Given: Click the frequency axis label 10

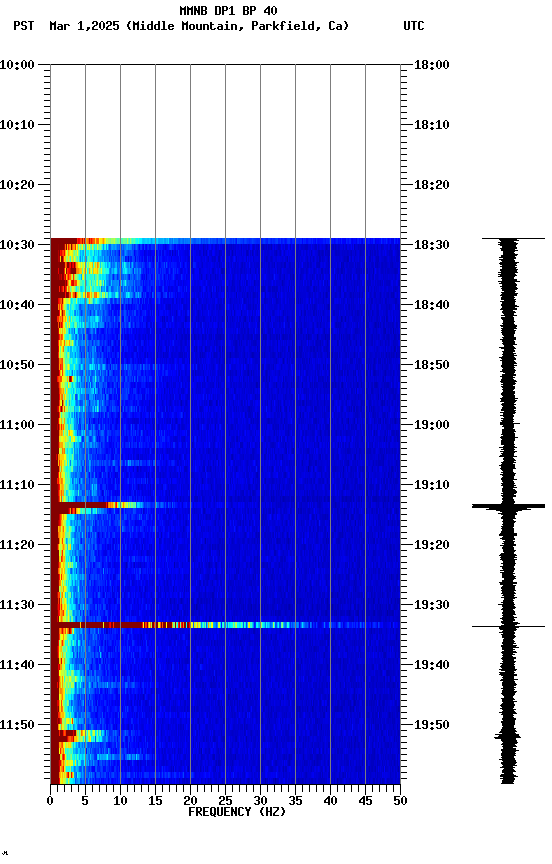Looking at the screenshot, I should coord(120,801).
